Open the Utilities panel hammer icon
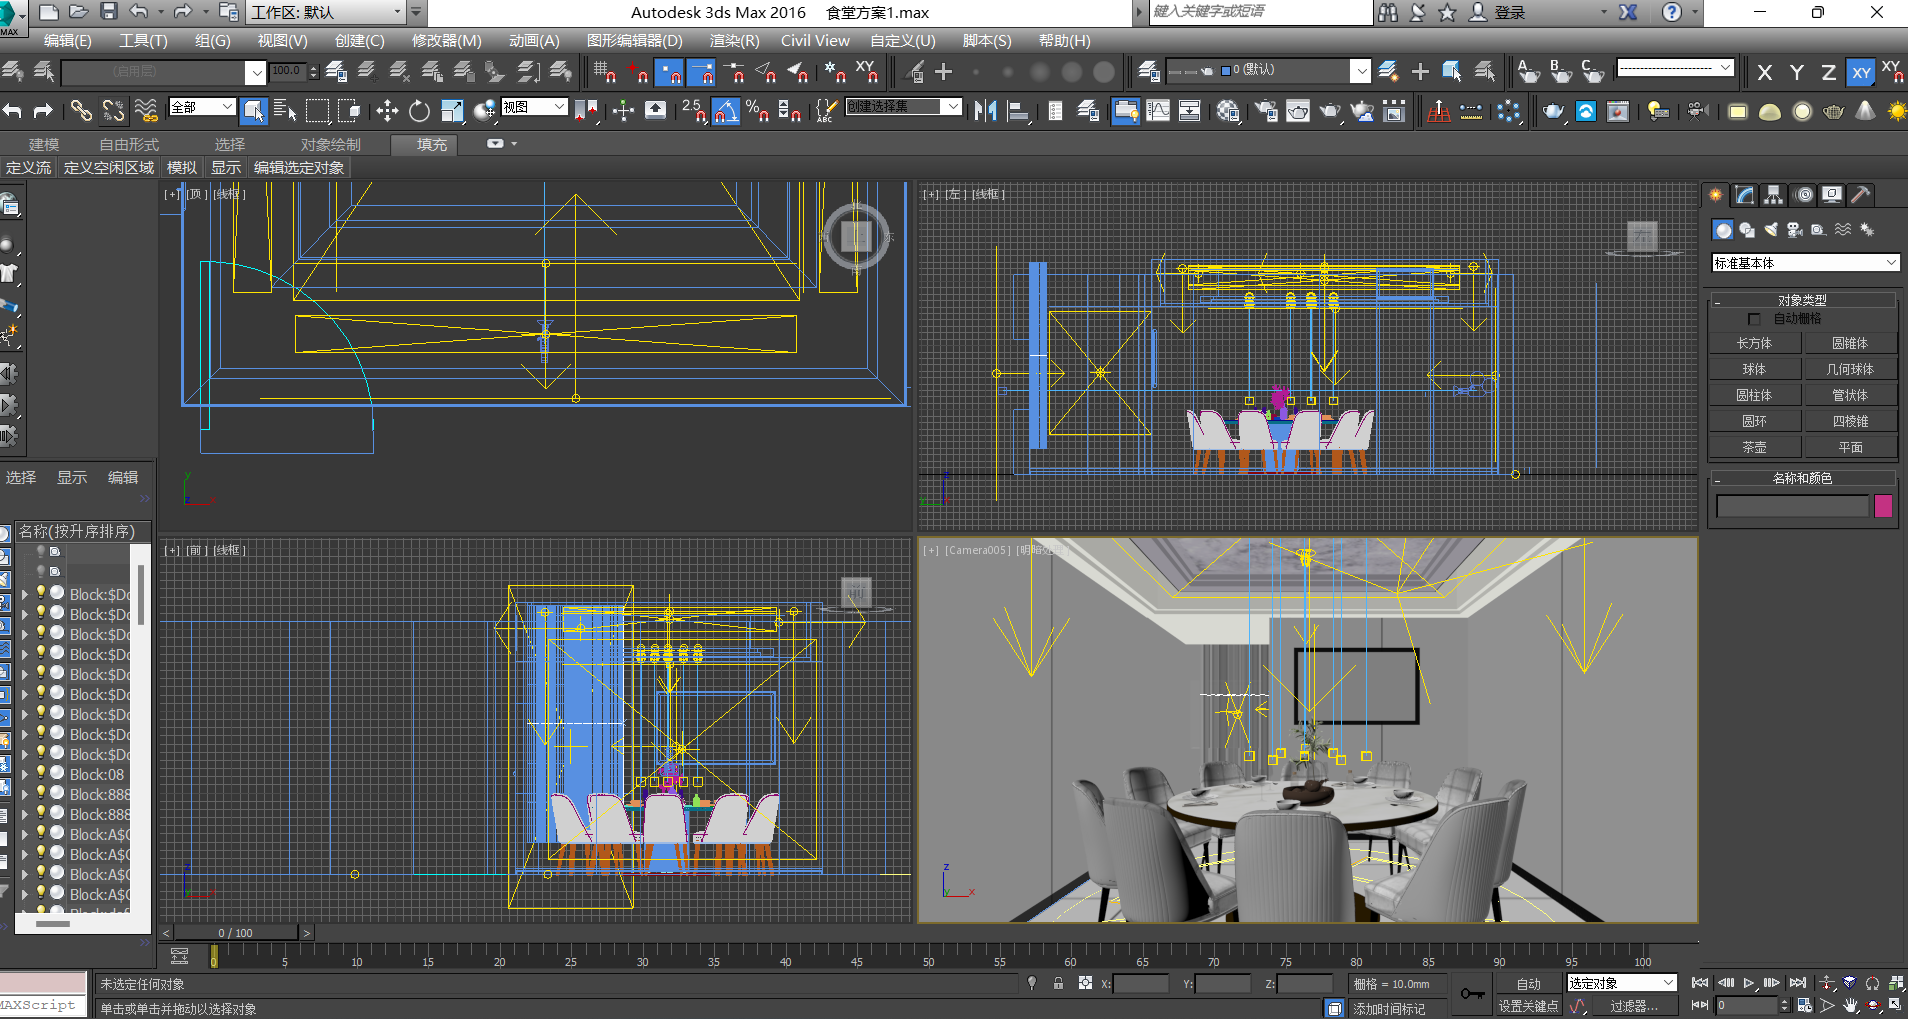The height and width of the screenshot is (1019, 1908). pos(1860,195)
